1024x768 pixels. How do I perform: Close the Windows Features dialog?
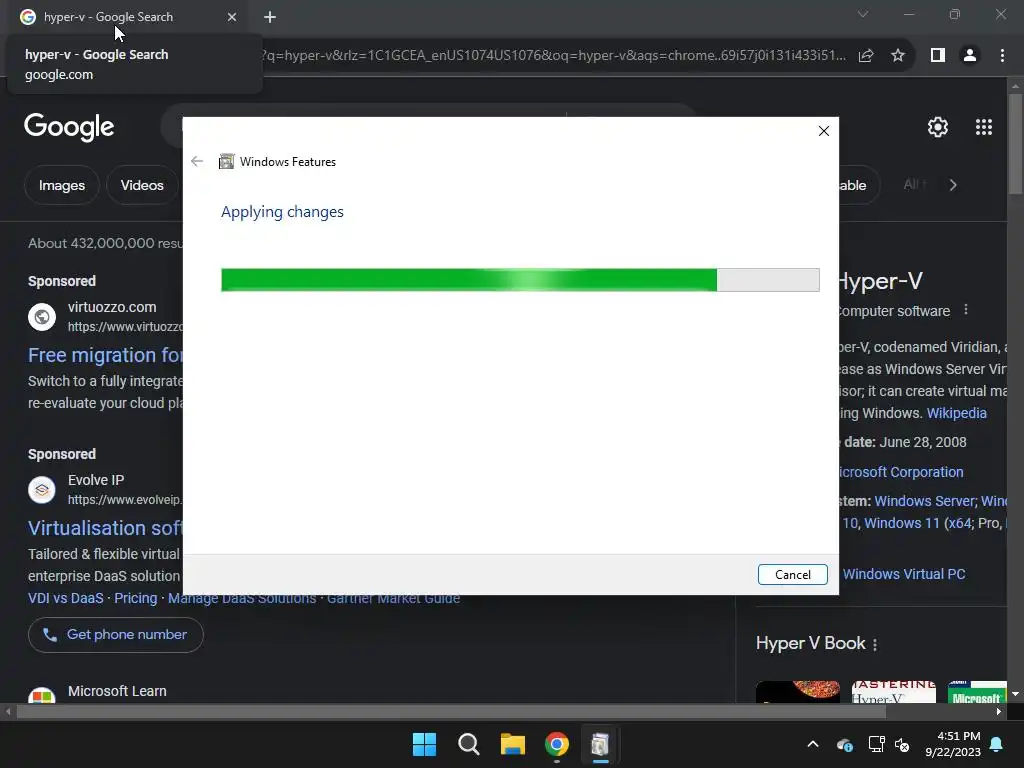824,131
